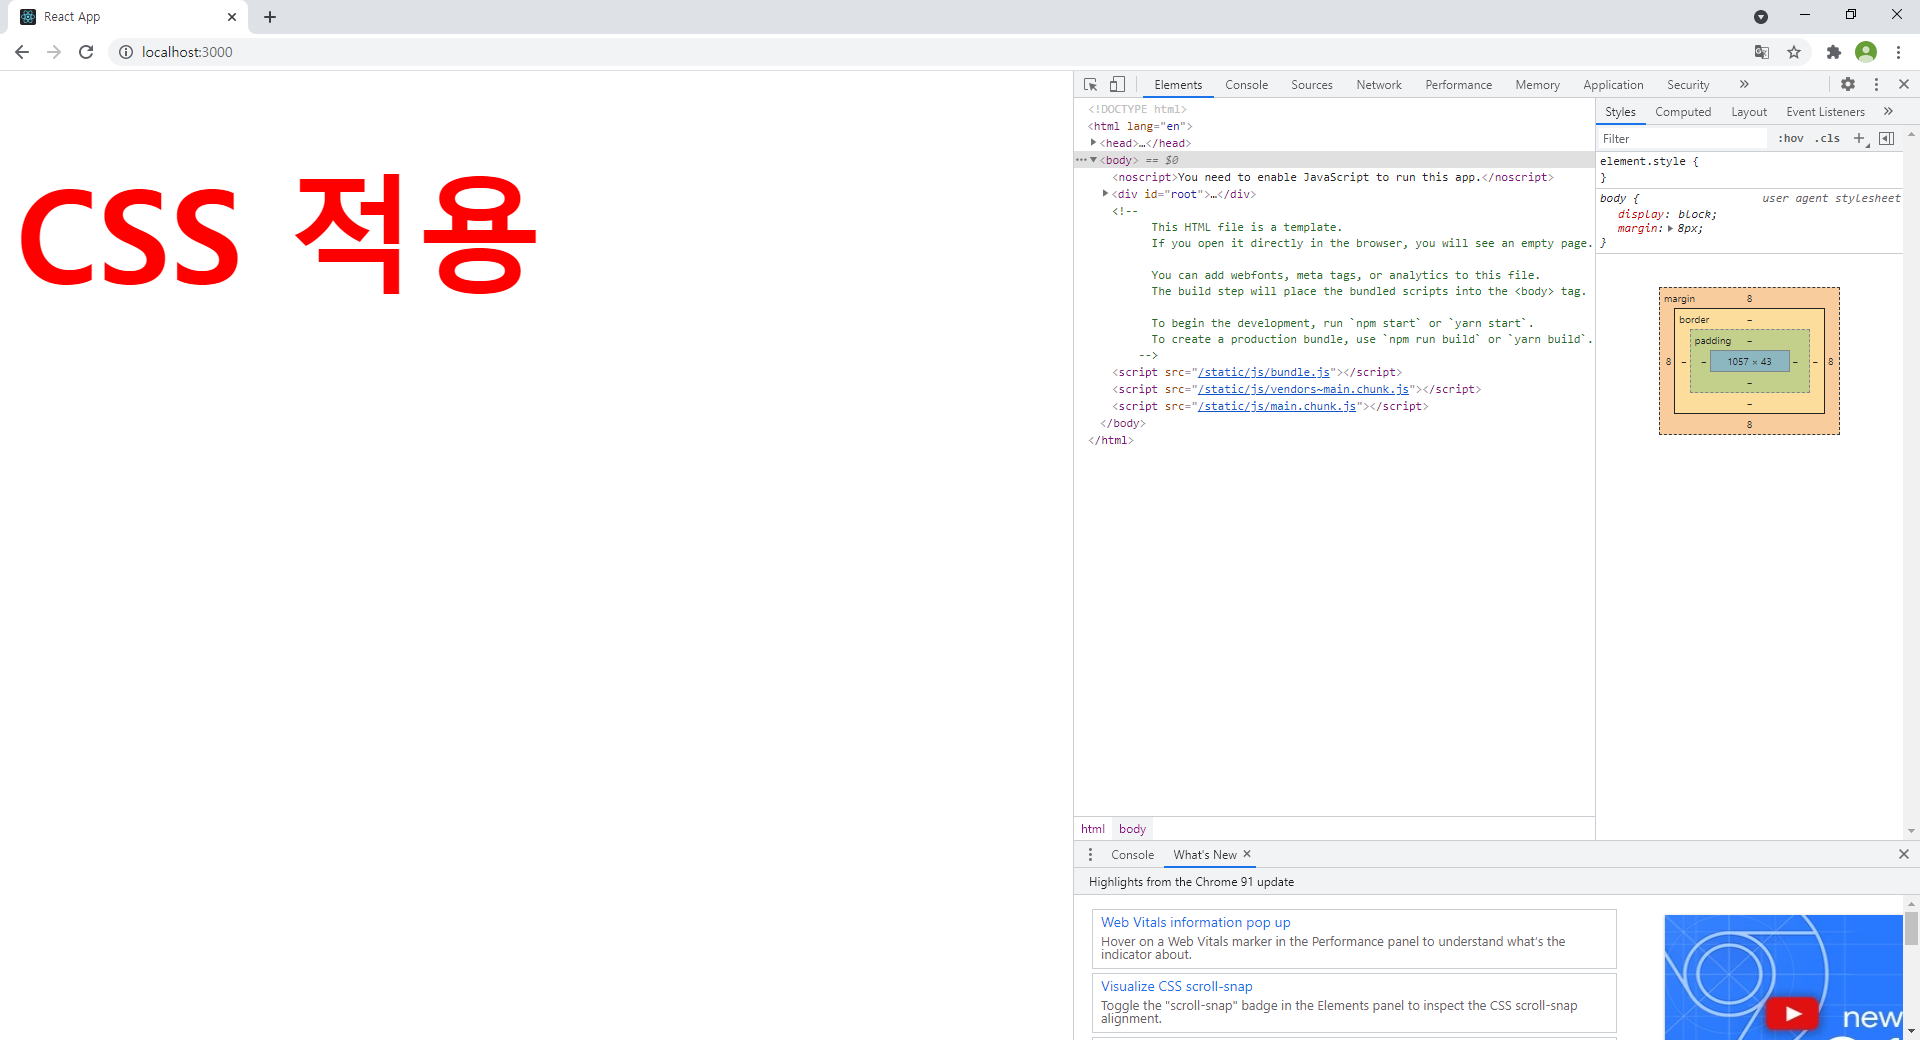Click the element.style rule block
The width and height of the screenshot is (1920, 1040).
[1749, 169]
